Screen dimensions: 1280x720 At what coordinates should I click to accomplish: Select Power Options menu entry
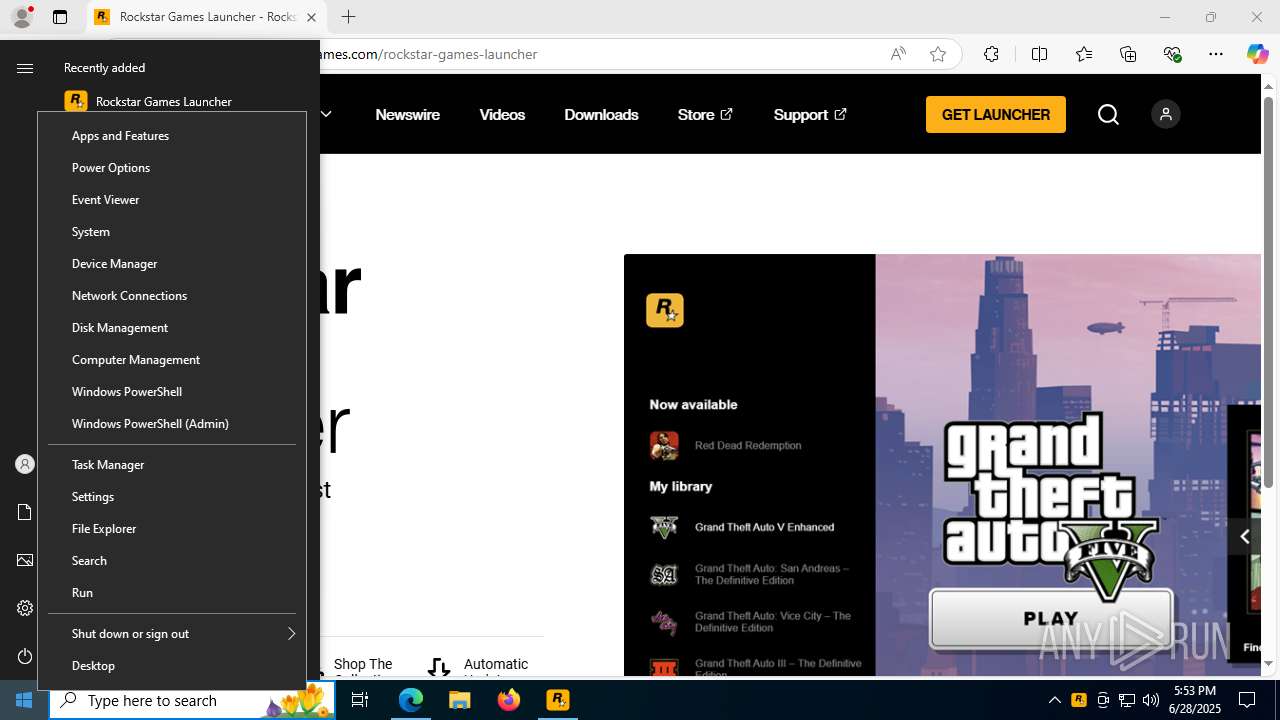click(x=172, y=167)
